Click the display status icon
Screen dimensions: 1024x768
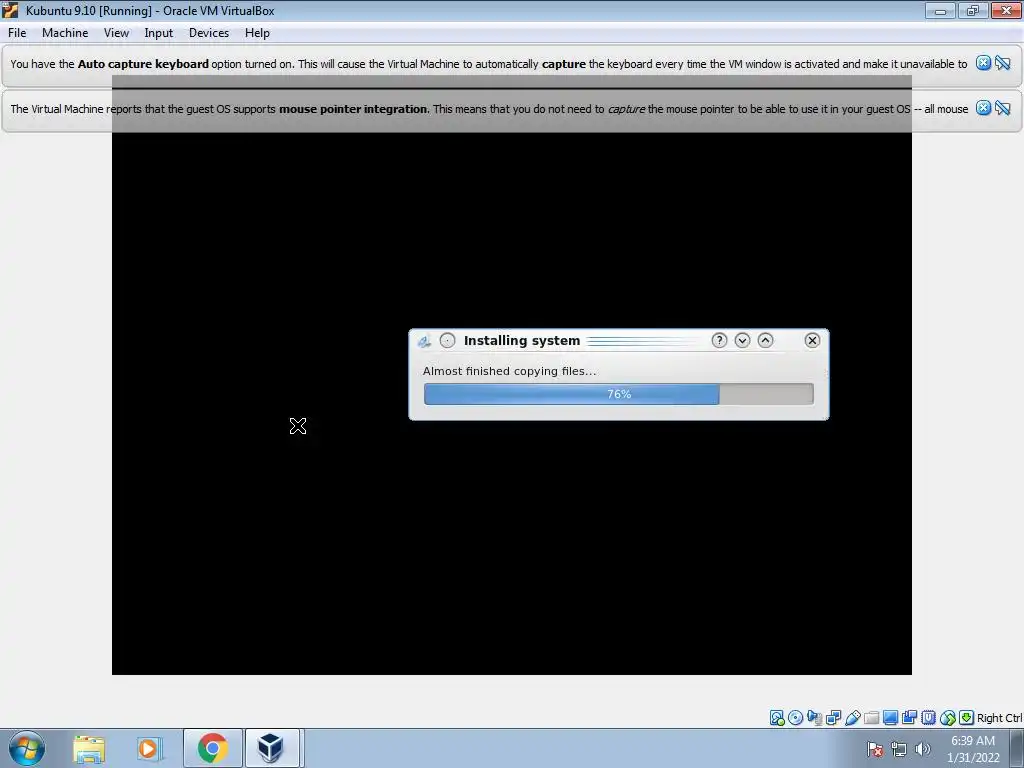click(890, 718)
